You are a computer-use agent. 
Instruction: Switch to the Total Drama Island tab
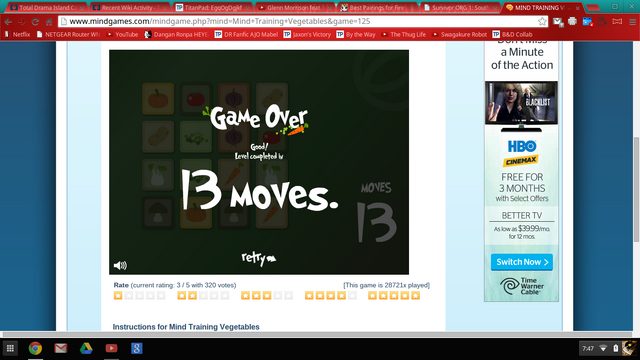(x=47, y=8)
